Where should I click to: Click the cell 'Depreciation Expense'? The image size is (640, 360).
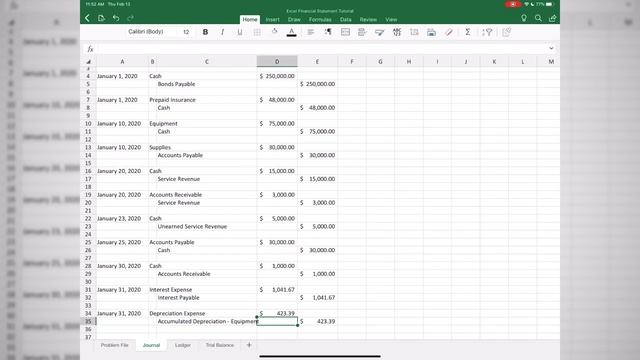coord(177,313)
